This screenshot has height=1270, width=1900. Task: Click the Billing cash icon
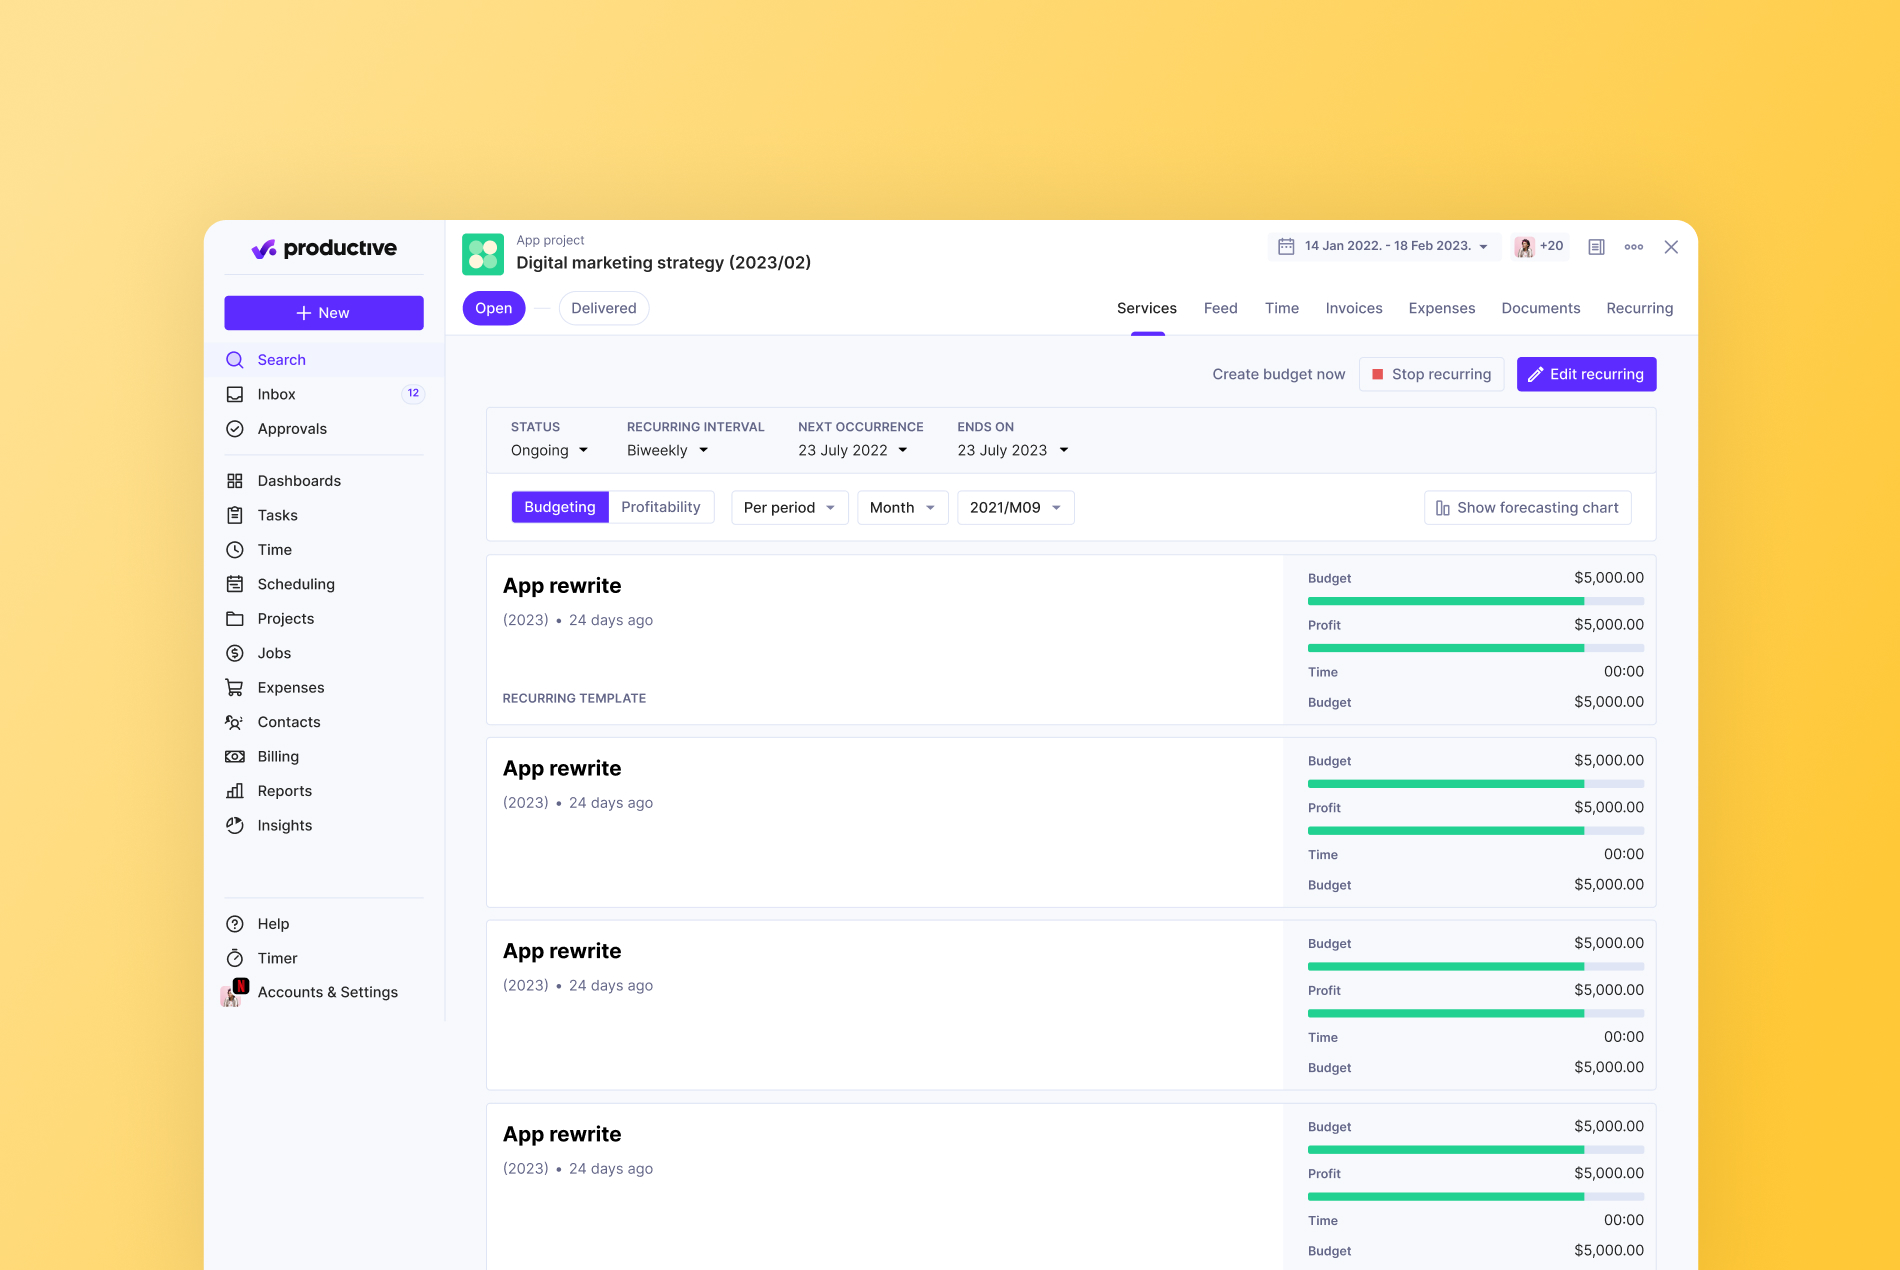[235, 757]
